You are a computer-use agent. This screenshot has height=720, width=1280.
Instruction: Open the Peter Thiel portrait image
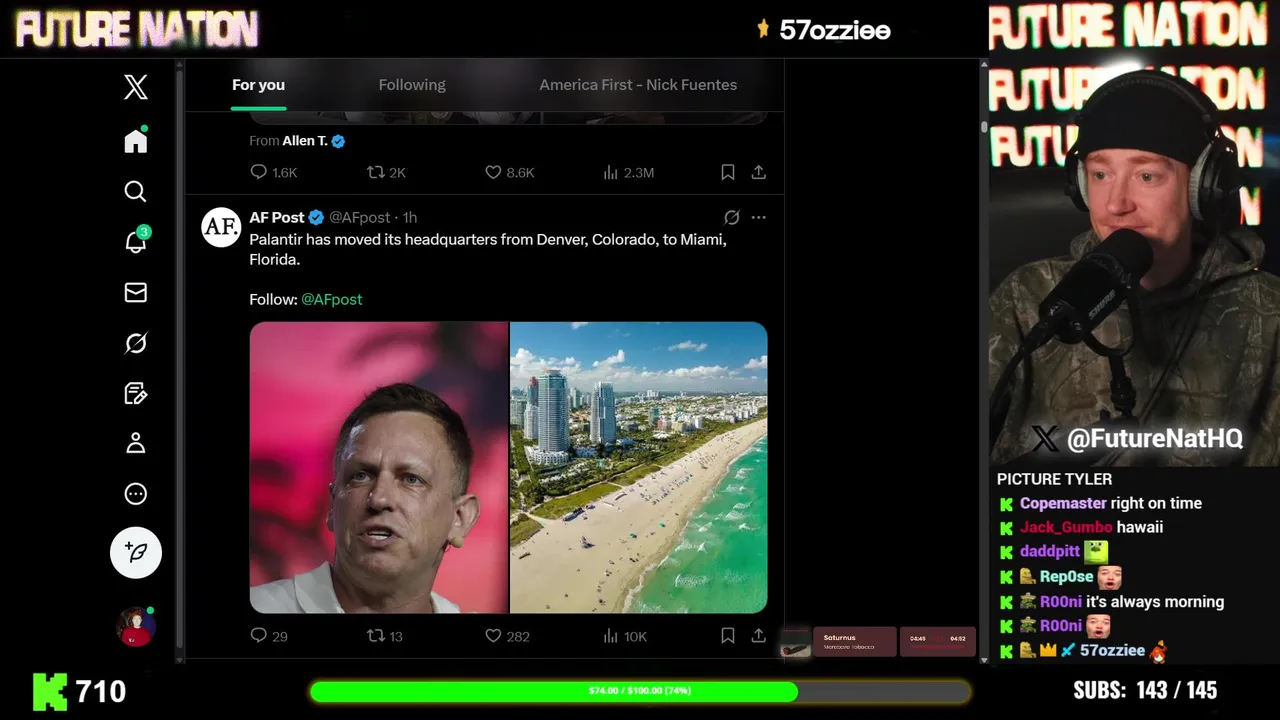click(x=379, y=467)
